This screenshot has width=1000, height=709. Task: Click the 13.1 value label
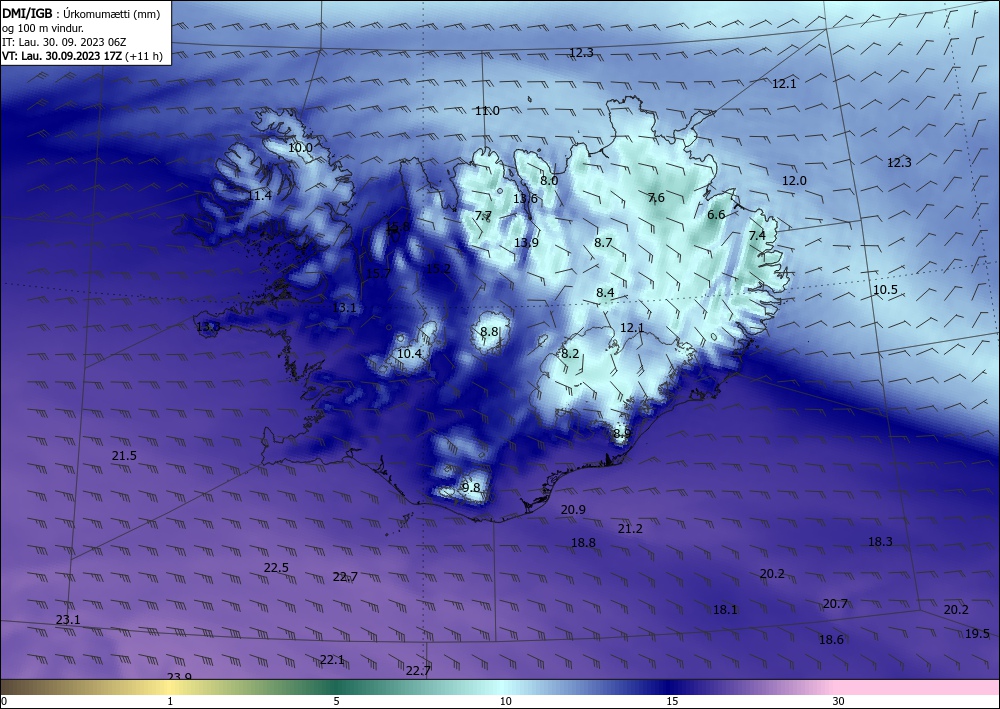click(344, 308)
